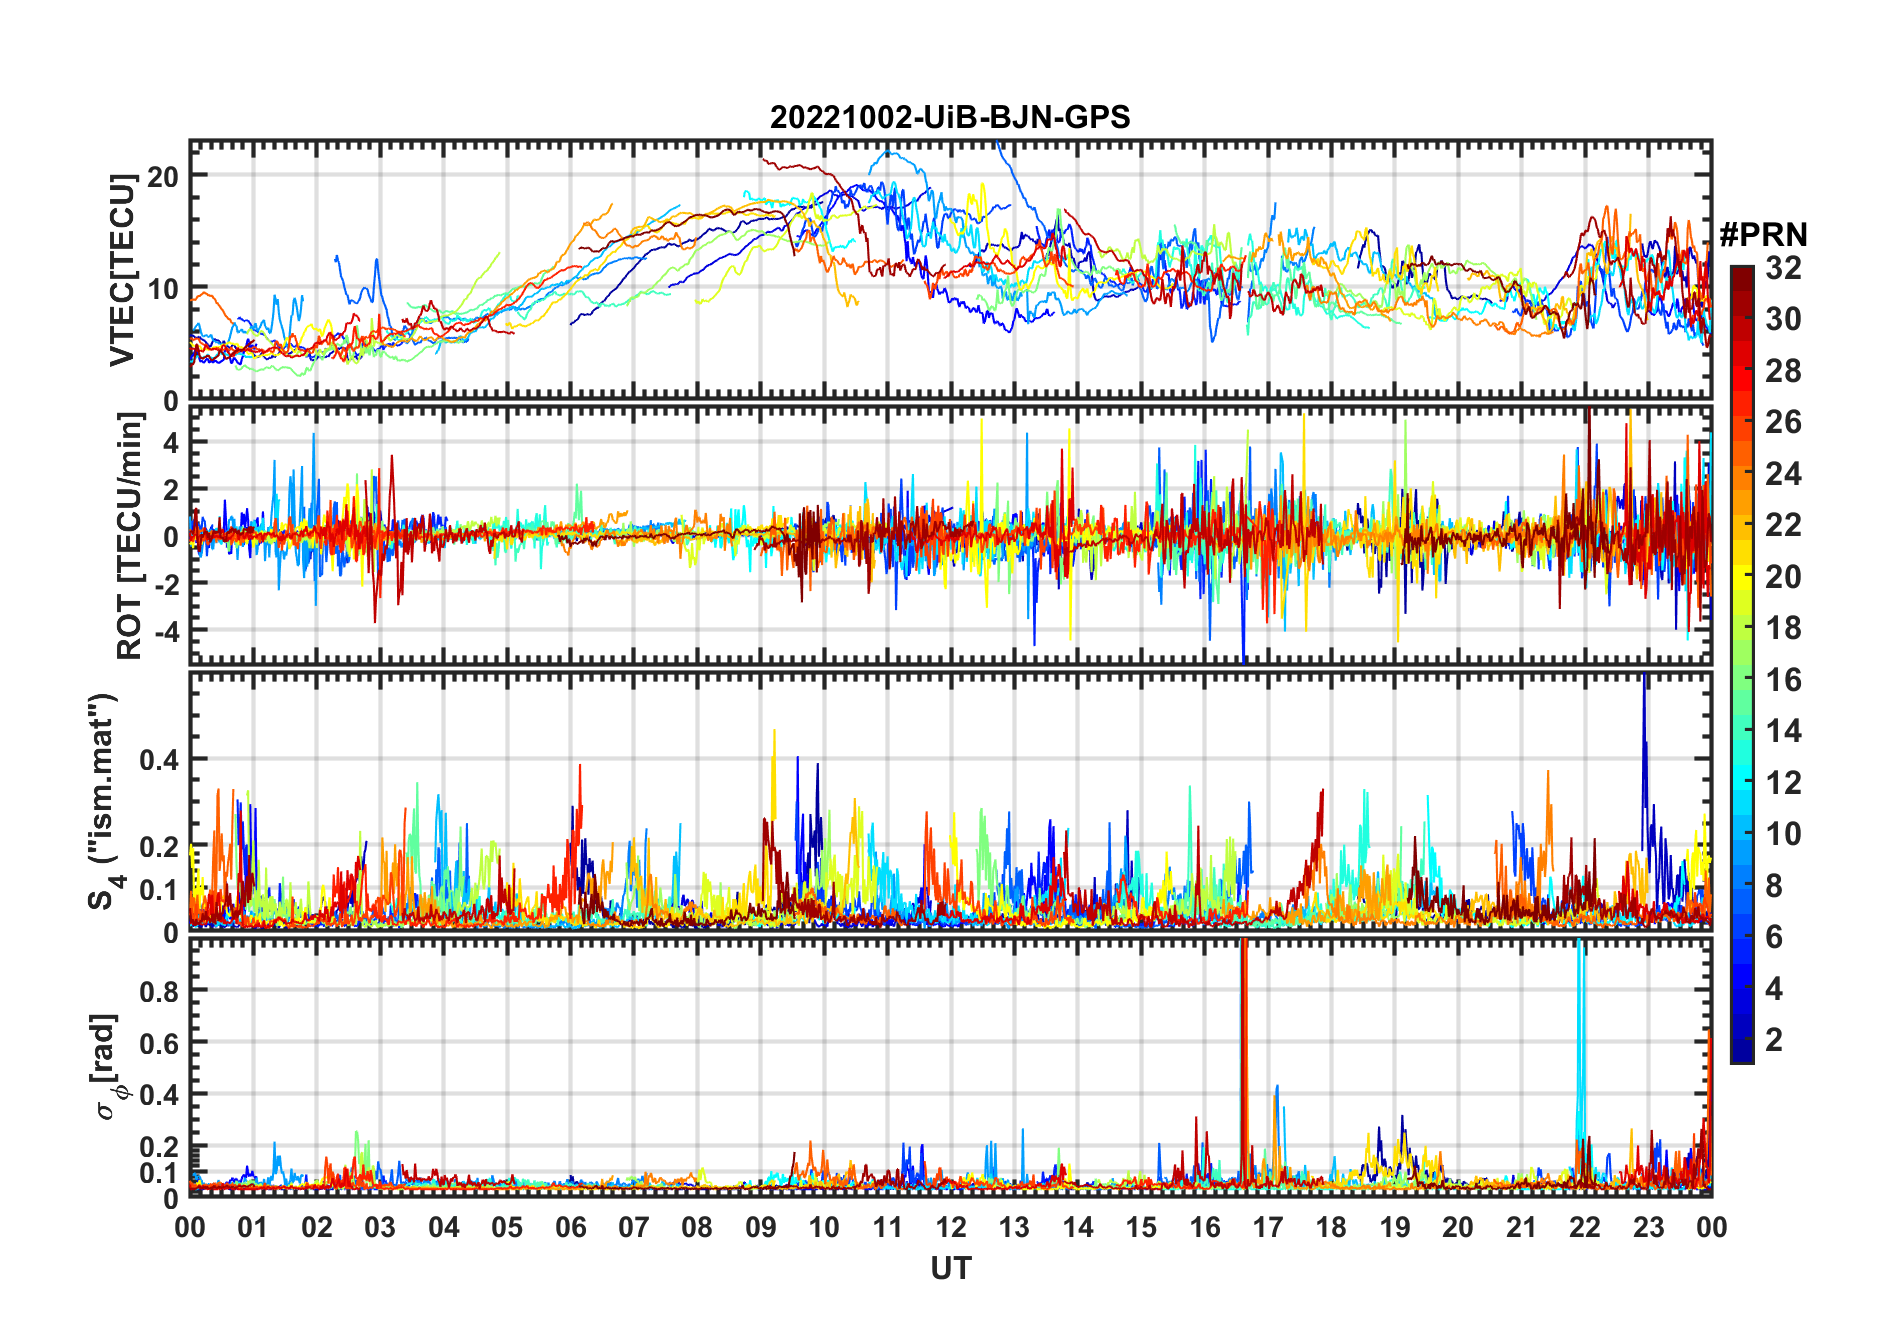Select the "UT" x-axis label
The height and width of the screenshot is (1330, 1902).
[950, 1268]
